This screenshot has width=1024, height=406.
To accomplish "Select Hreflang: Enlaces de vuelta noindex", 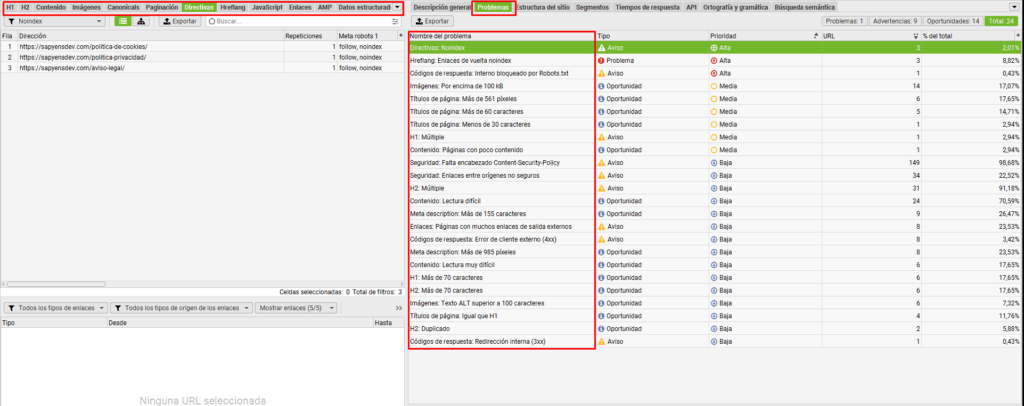I will tap(714, 61).
